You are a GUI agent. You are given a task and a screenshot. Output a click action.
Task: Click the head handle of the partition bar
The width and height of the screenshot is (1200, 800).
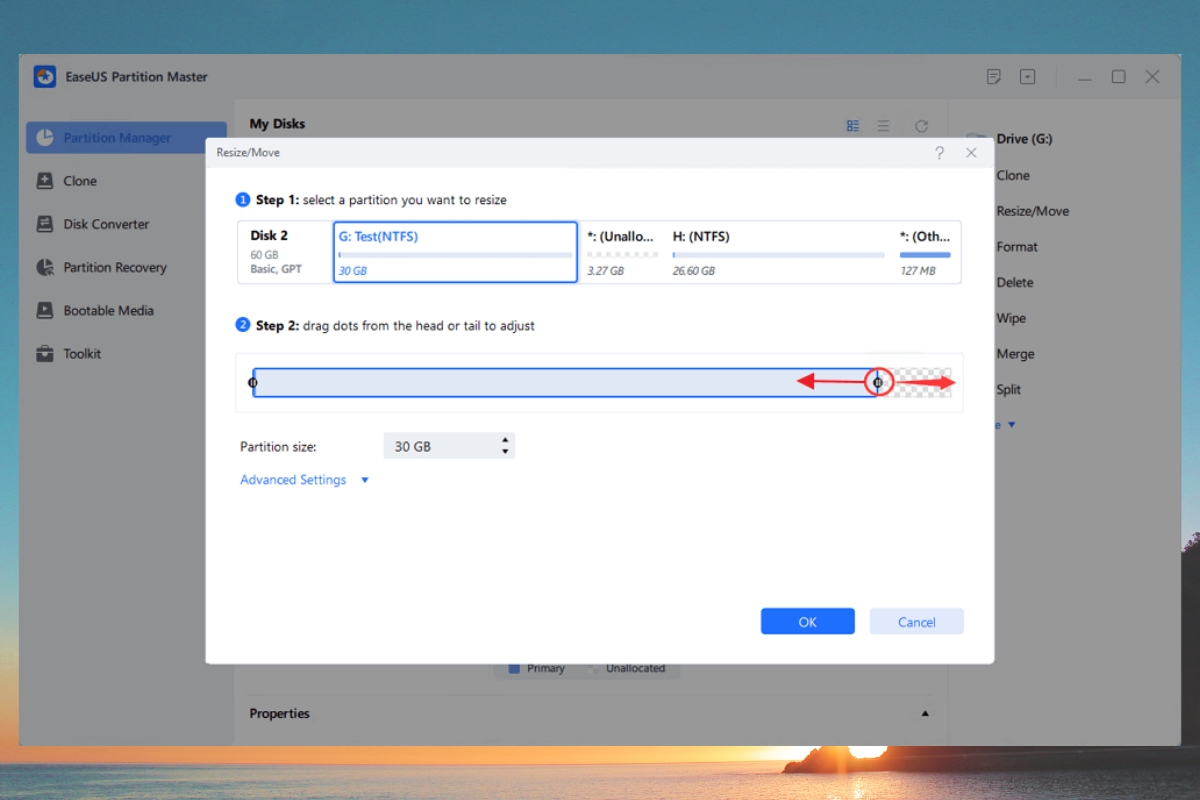pyautogui.click(x=253, y=382)
